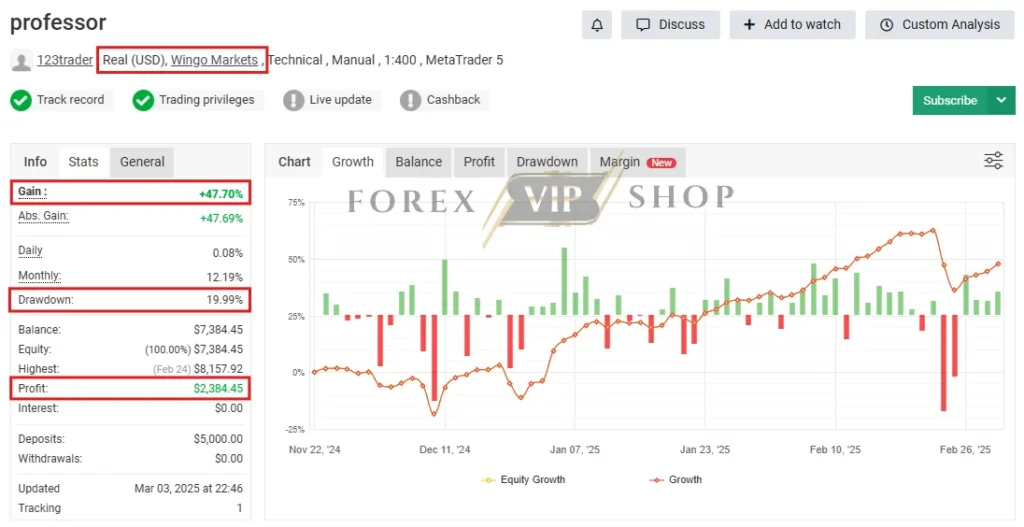Screen dimensions: 1024x527
Task: Open the Margin chart tab
Action: [x=637, y=161]
